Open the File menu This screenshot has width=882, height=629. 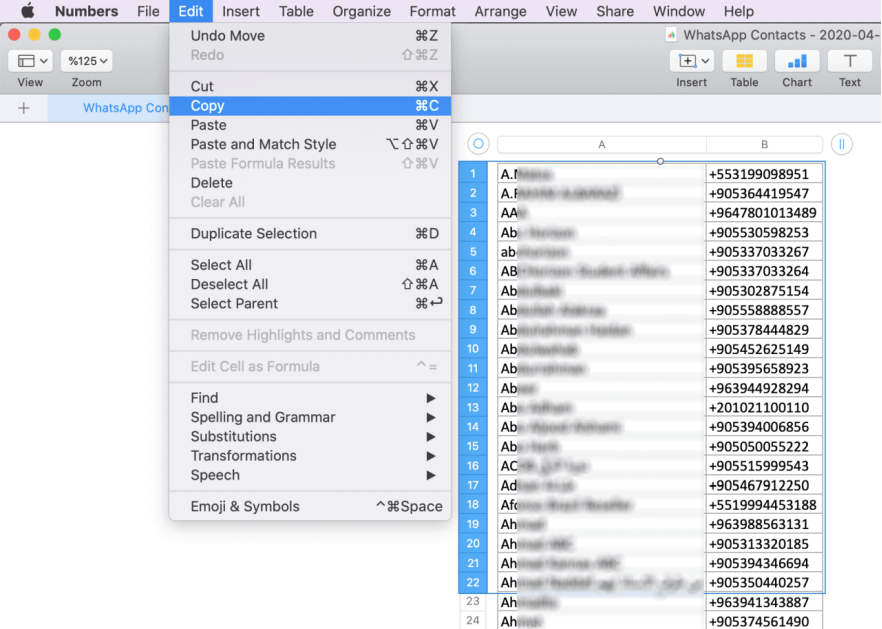point(148,11)
